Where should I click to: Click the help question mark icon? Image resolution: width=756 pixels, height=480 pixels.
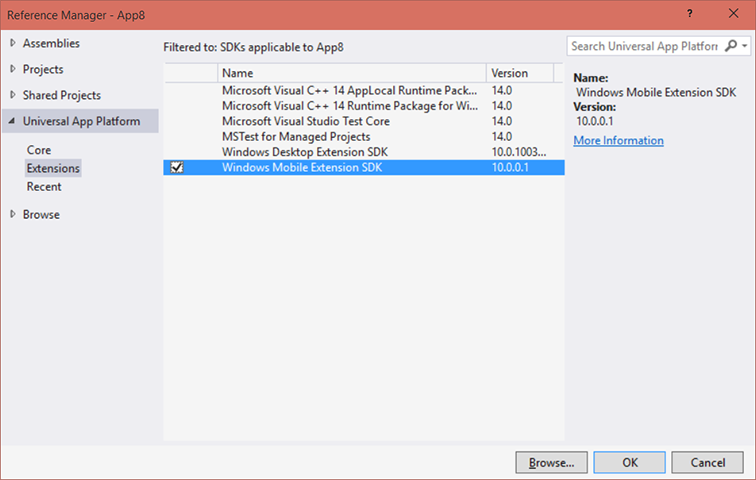(690, 13)
